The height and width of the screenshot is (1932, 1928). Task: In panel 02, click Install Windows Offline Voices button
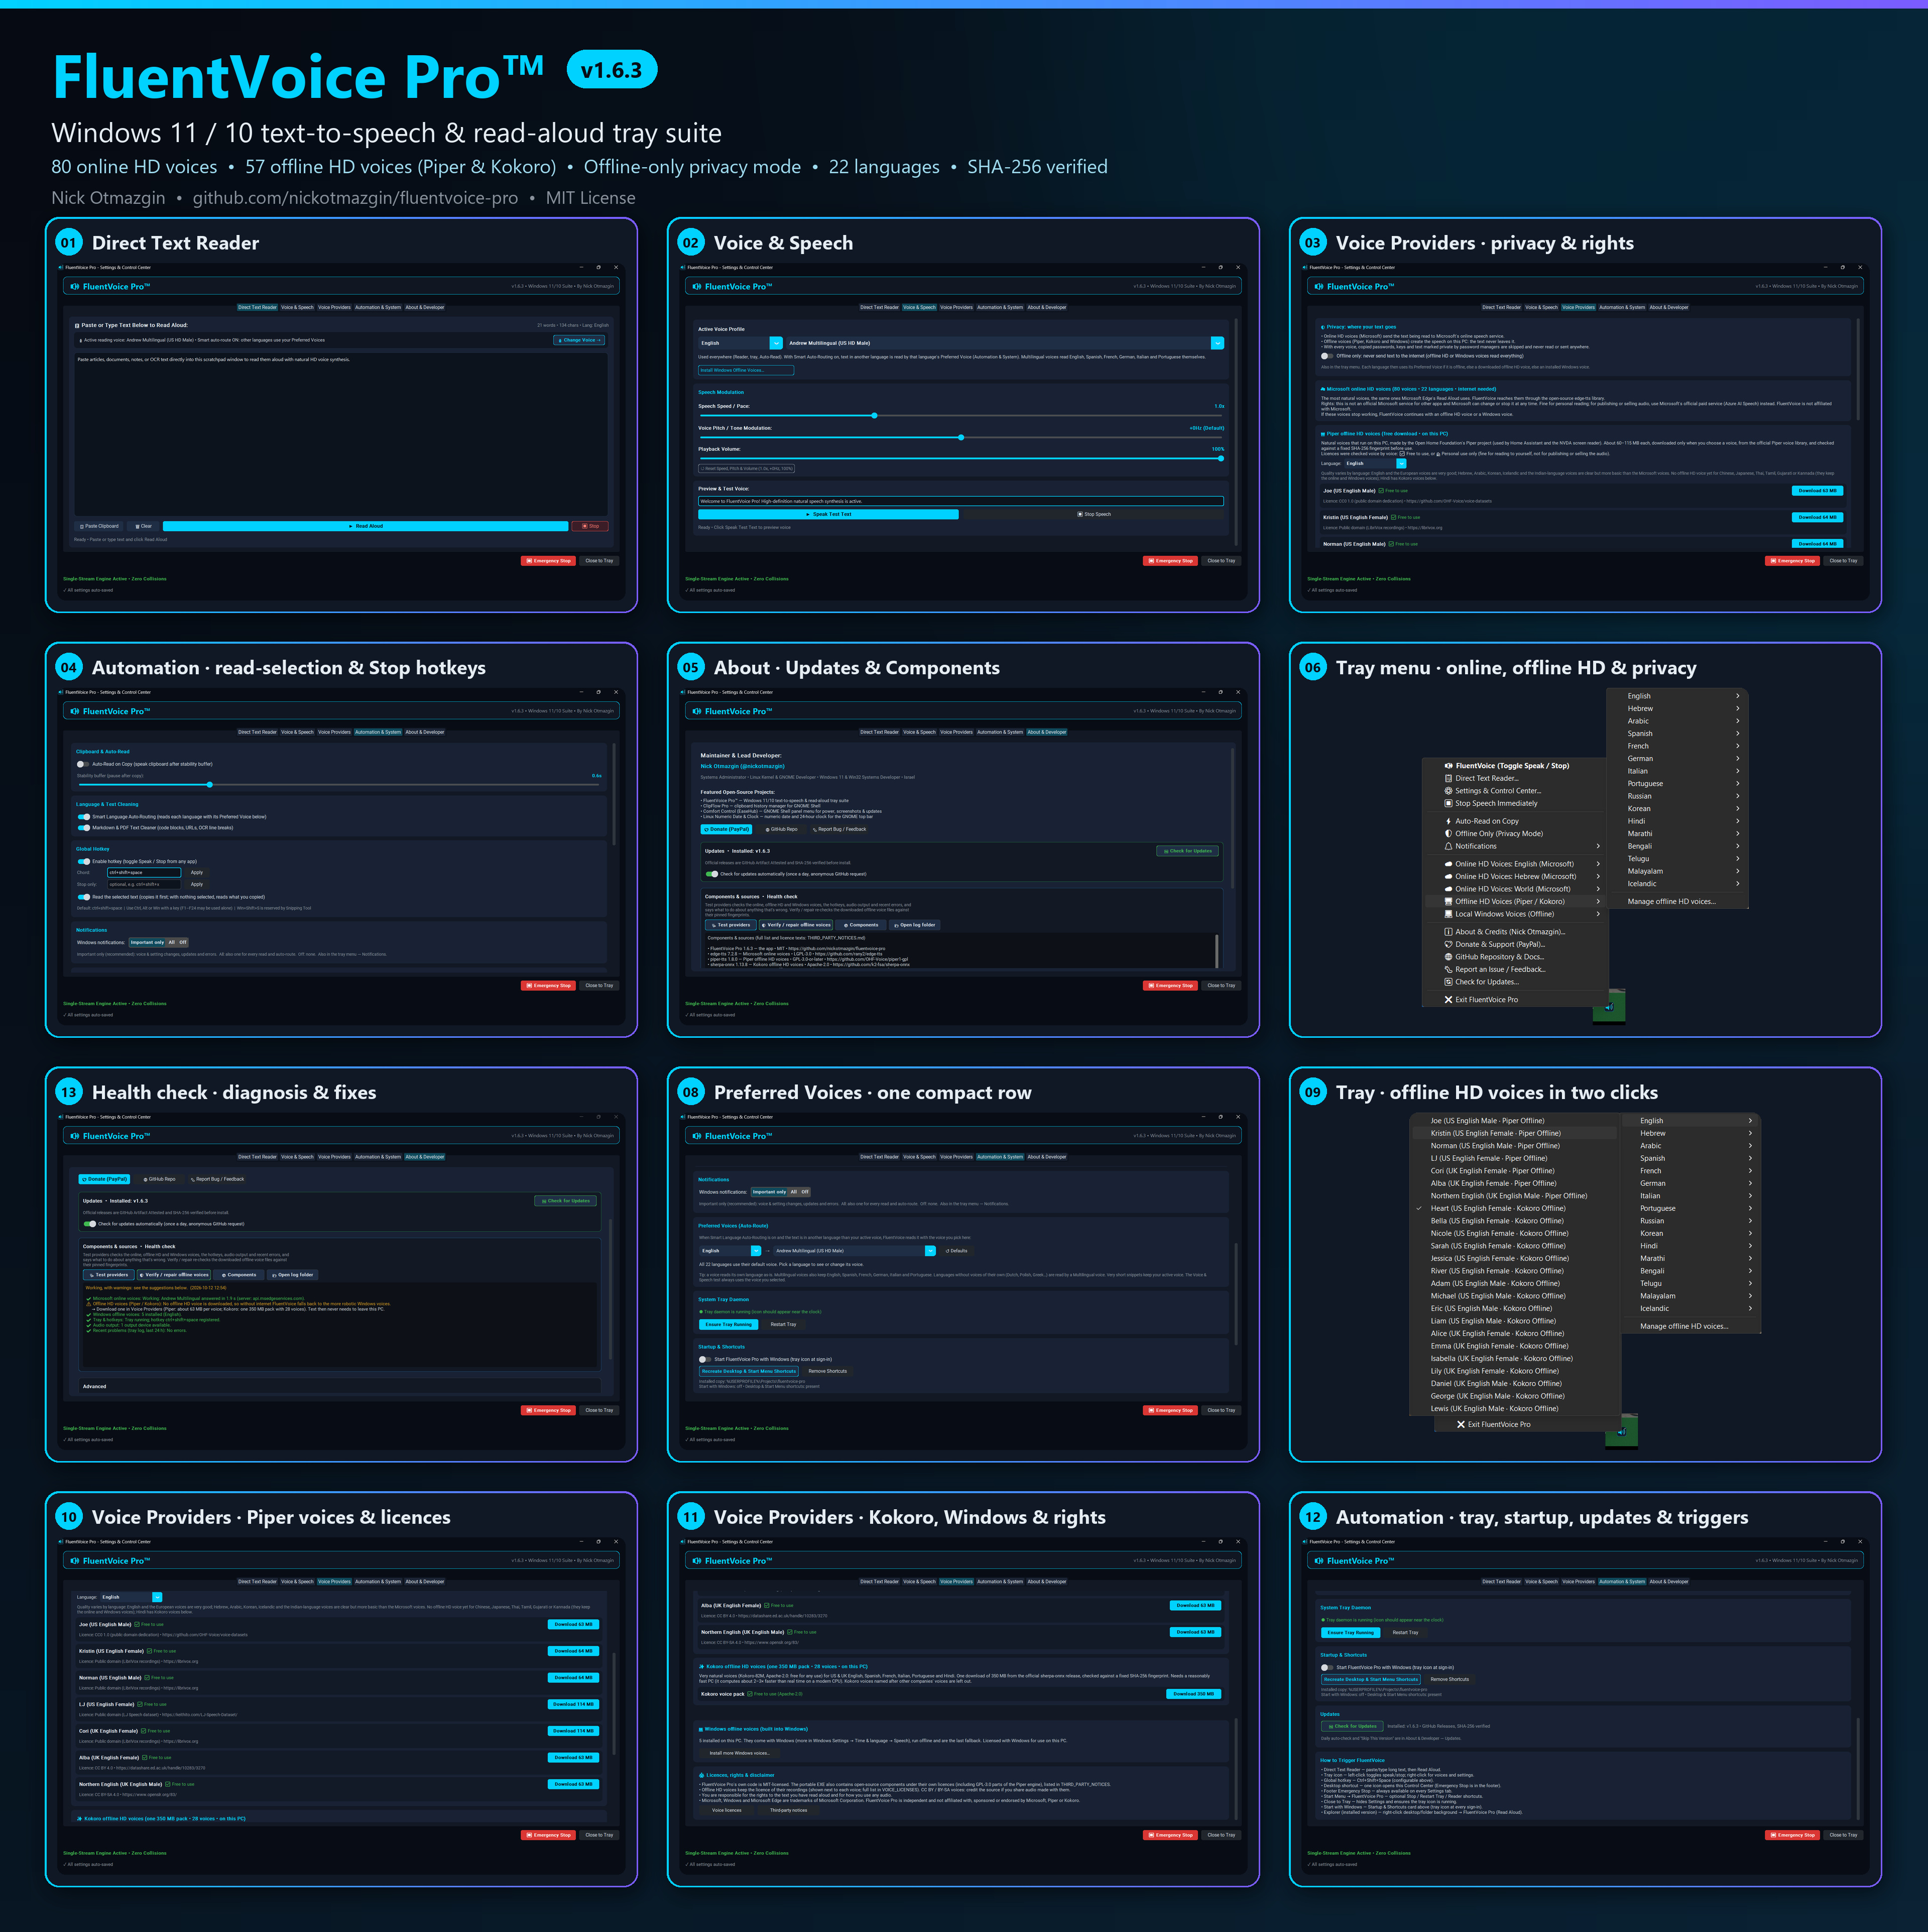(746, 370)
